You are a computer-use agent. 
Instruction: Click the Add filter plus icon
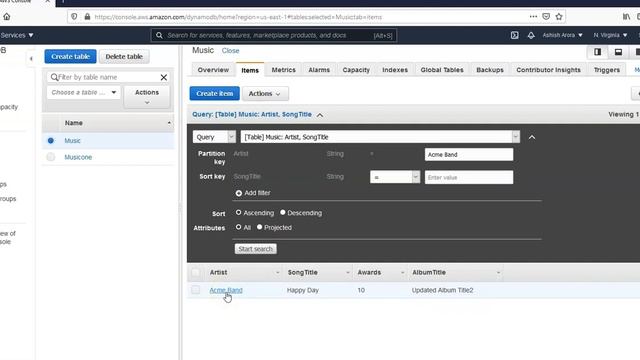(x=238, y=193)
